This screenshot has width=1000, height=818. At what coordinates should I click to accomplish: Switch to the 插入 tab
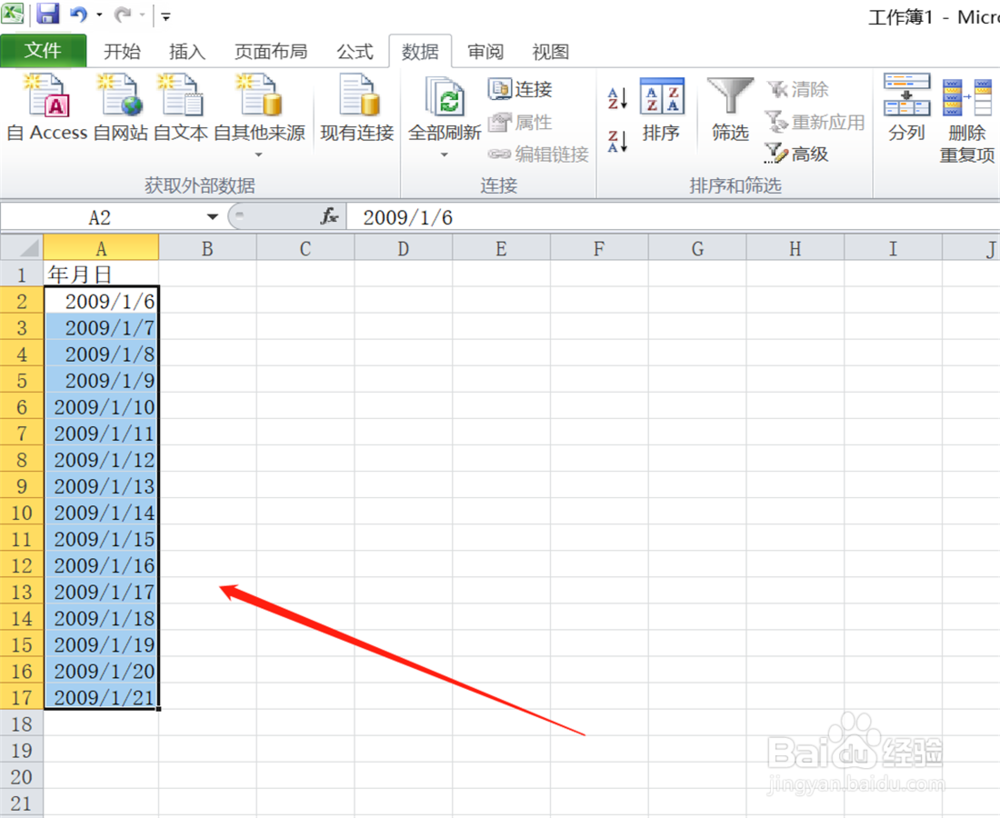pos(187,52)
